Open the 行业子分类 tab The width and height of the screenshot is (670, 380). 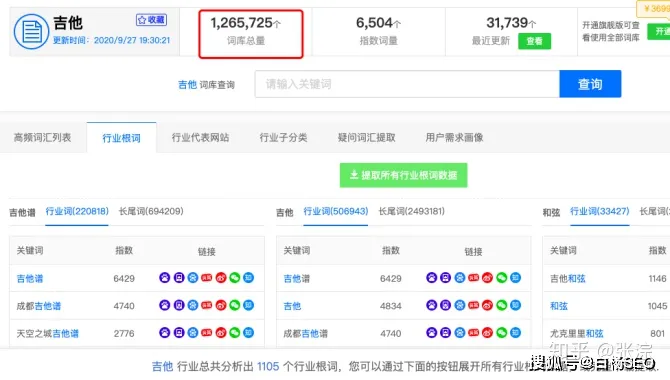pyautogui.click(x=283, y=138)
